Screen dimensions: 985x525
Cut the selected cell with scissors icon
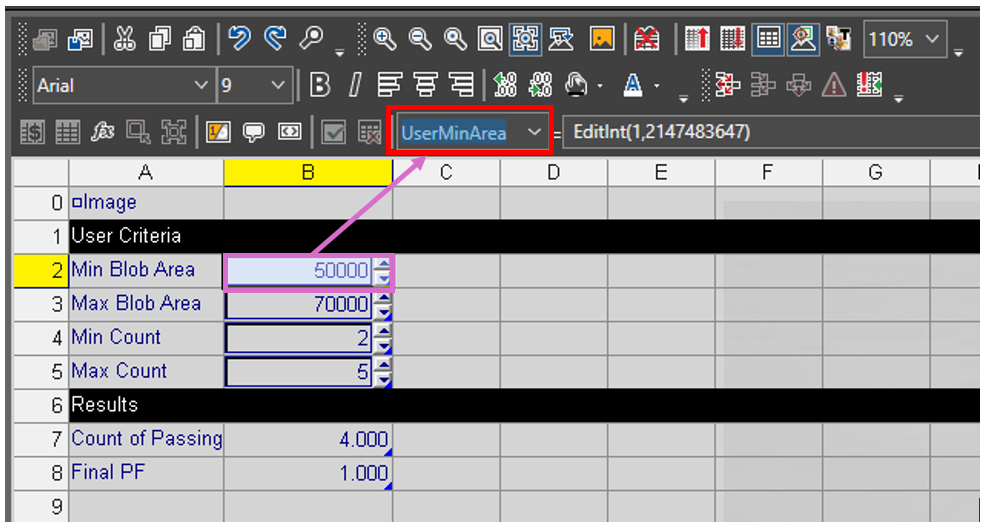pyautogui.click(x=124, y=40)
